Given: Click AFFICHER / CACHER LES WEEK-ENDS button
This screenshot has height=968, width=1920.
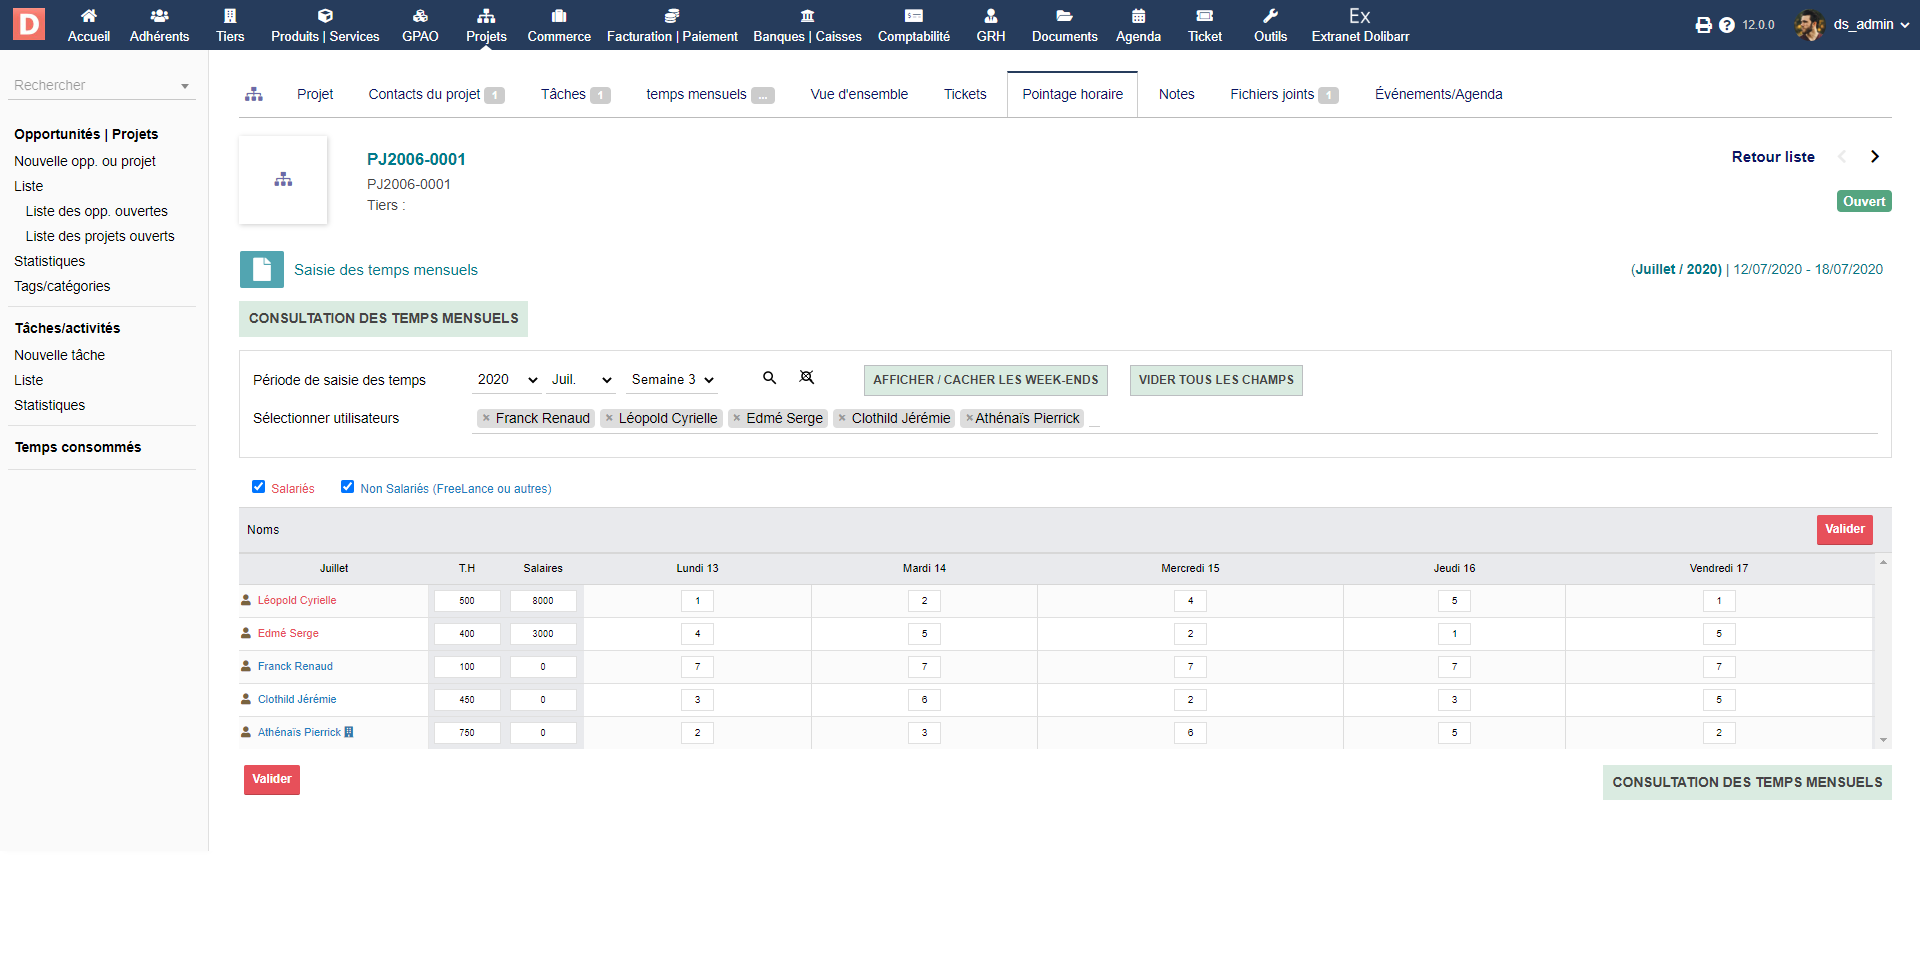Looking at the screenshot, I should pos(985,380).
